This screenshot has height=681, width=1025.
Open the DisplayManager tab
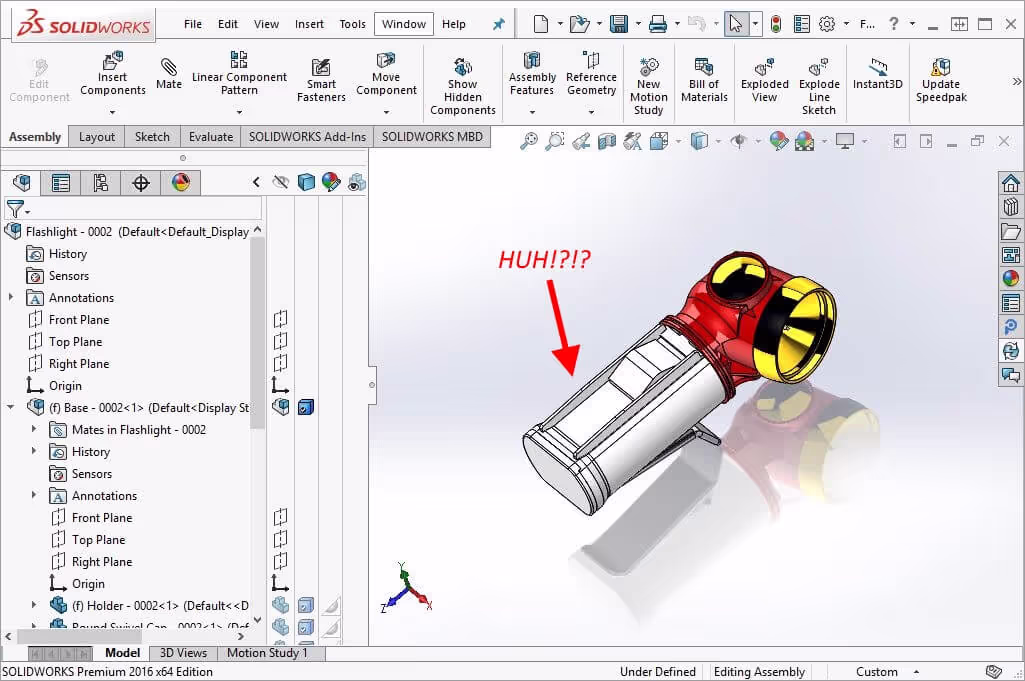click(x=180, y=182)
